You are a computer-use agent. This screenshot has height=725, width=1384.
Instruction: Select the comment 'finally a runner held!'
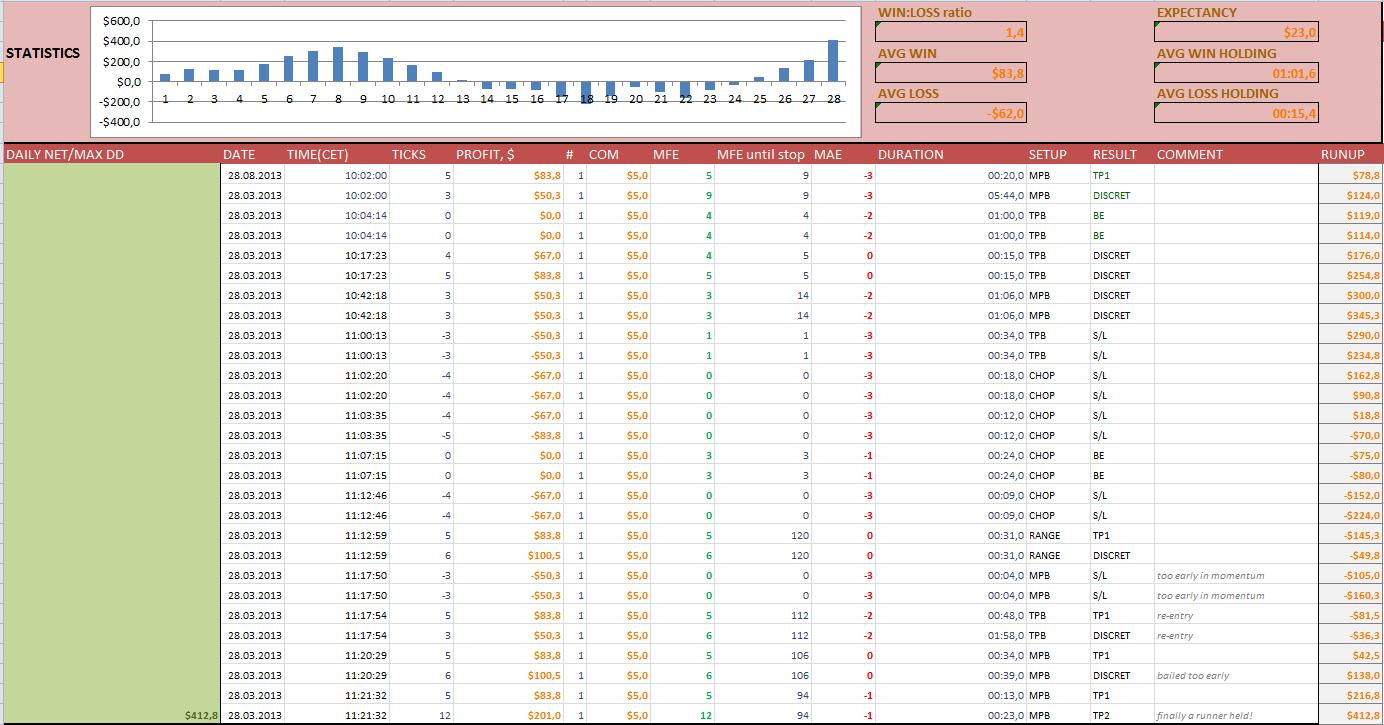(x=1235, y=715)
